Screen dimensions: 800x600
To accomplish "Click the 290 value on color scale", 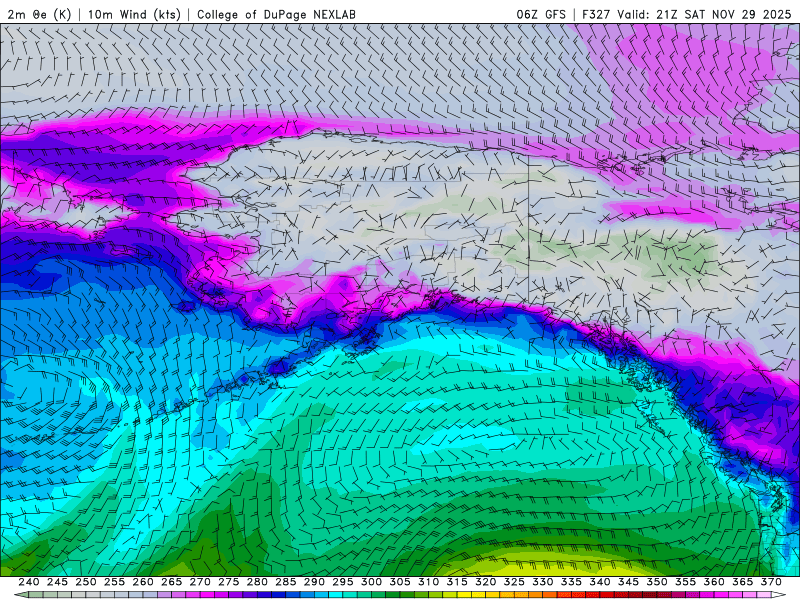I will 314,582.
